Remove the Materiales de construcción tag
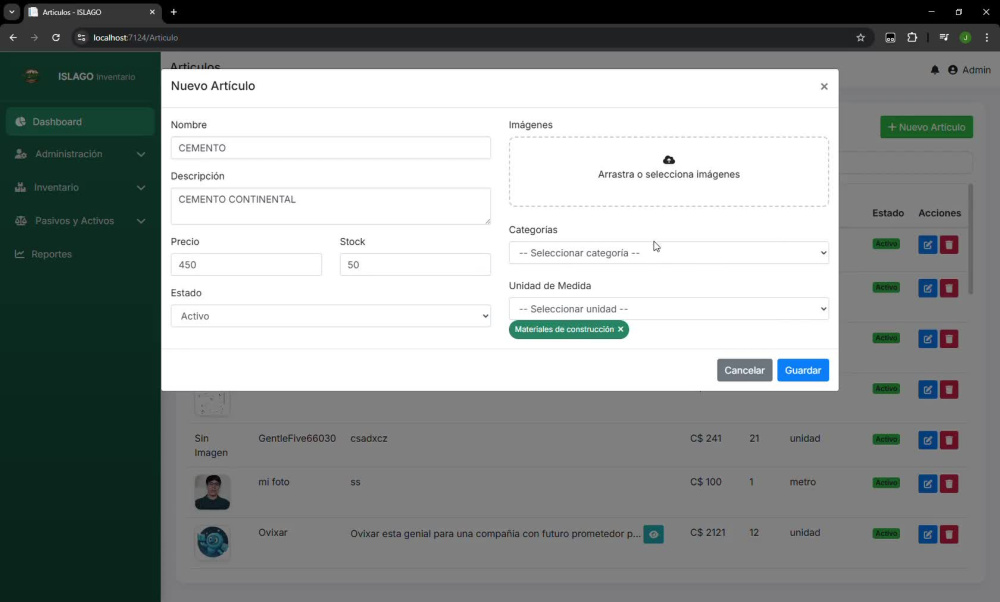The width and height of the screenshot is (1000, 602). coord(621,329)
